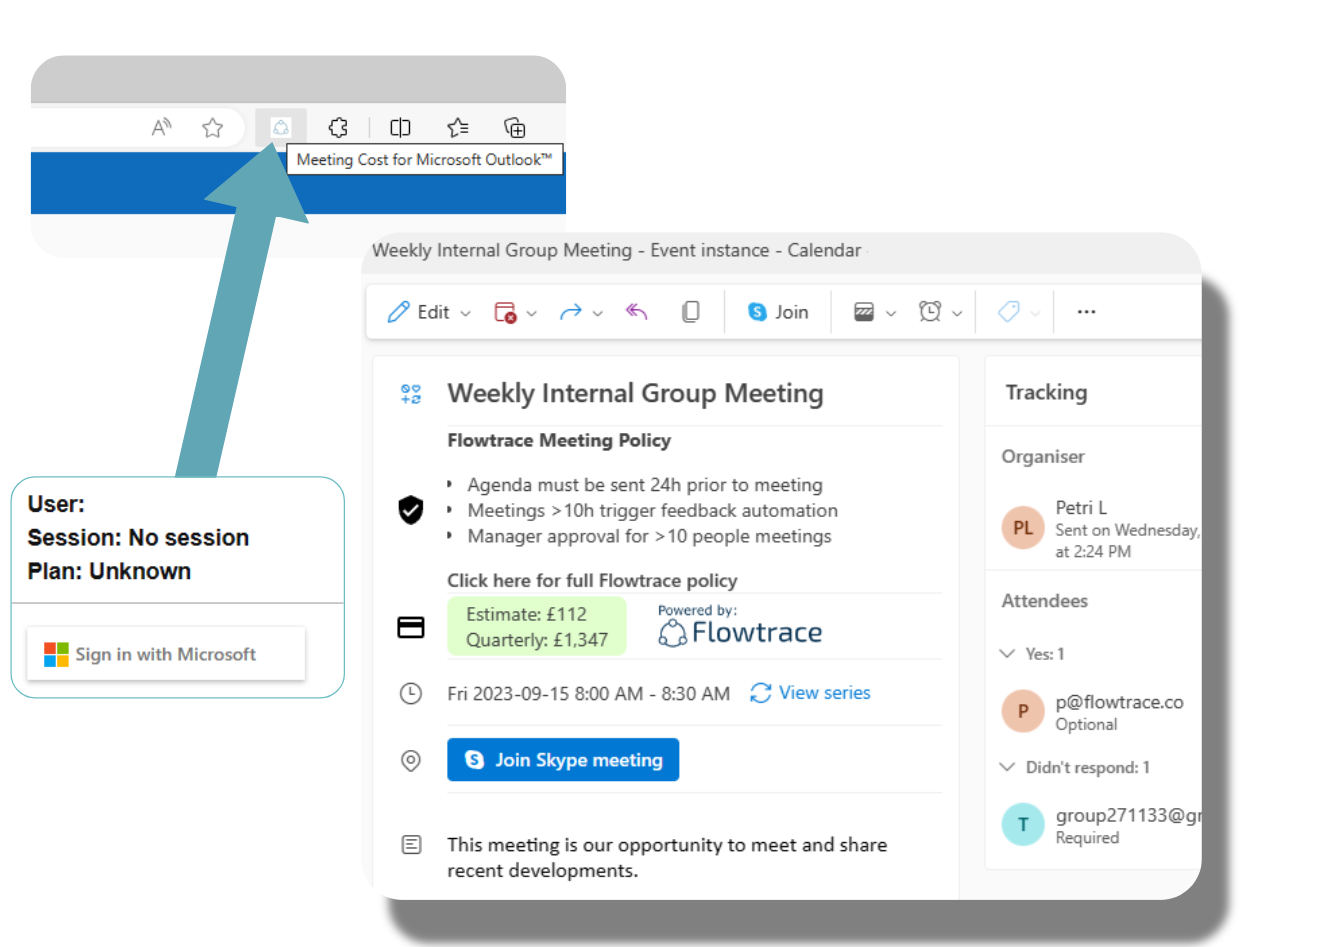The width and height of the screenshot is (1335, 947).
Task: Click the Weekly Internal Group Meeting title
Action: click(x=635, y=393)
